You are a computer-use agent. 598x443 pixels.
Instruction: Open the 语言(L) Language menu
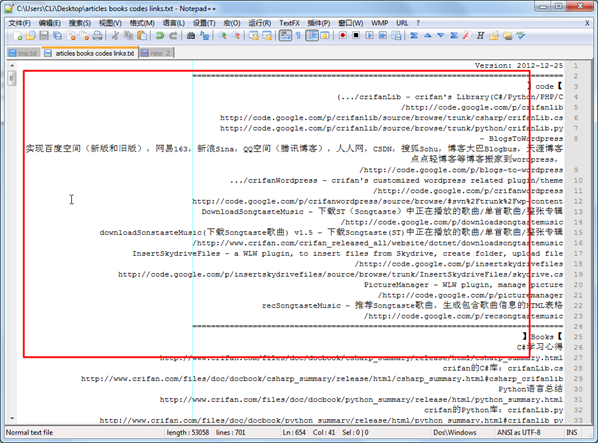174,23
